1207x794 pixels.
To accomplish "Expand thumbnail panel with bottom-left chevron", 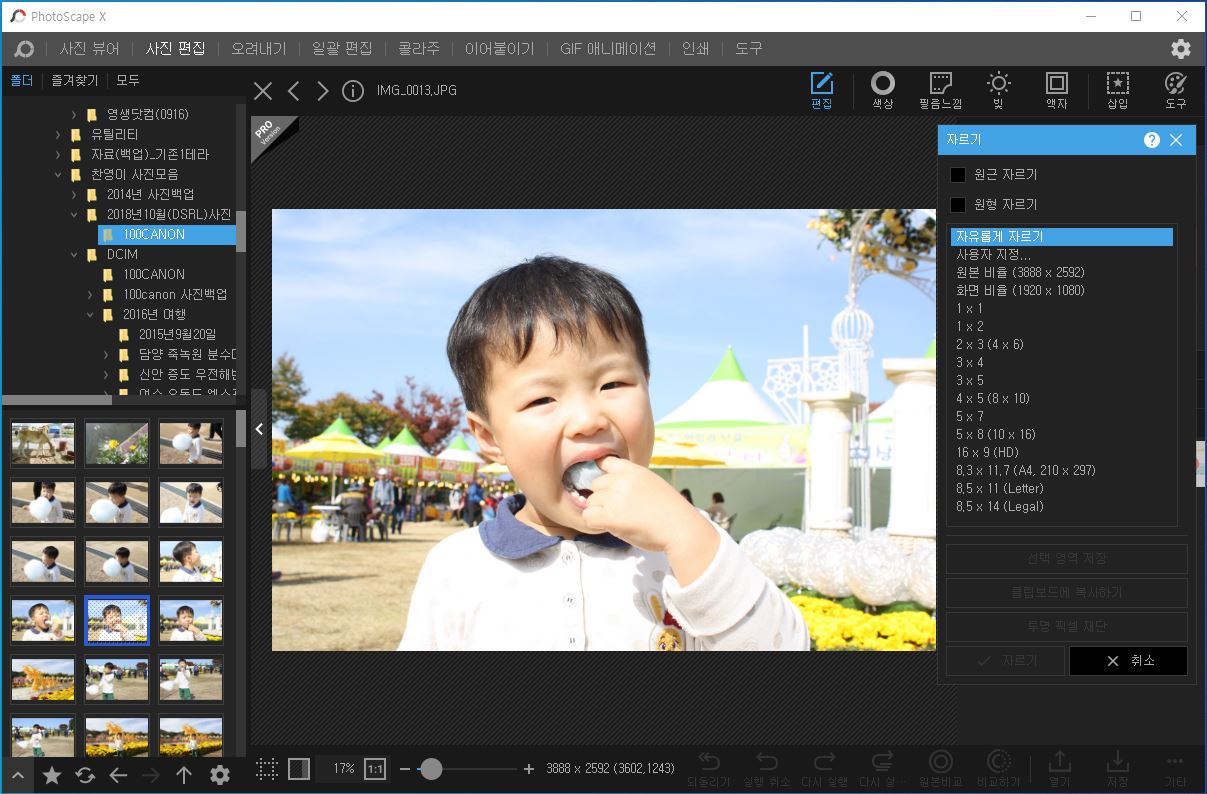I will click(x=18, y=775).
